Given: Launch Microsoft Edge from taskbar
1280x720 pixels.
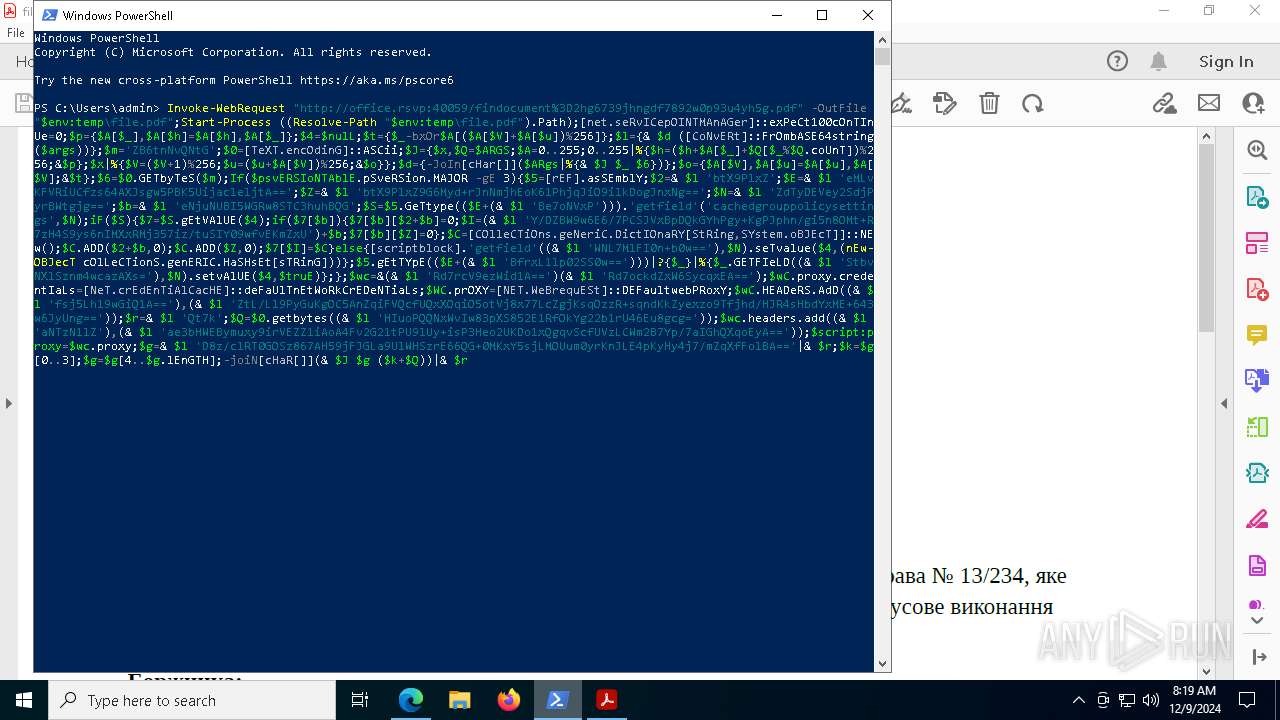Looking at the screenshot, I should click(411, 700).
